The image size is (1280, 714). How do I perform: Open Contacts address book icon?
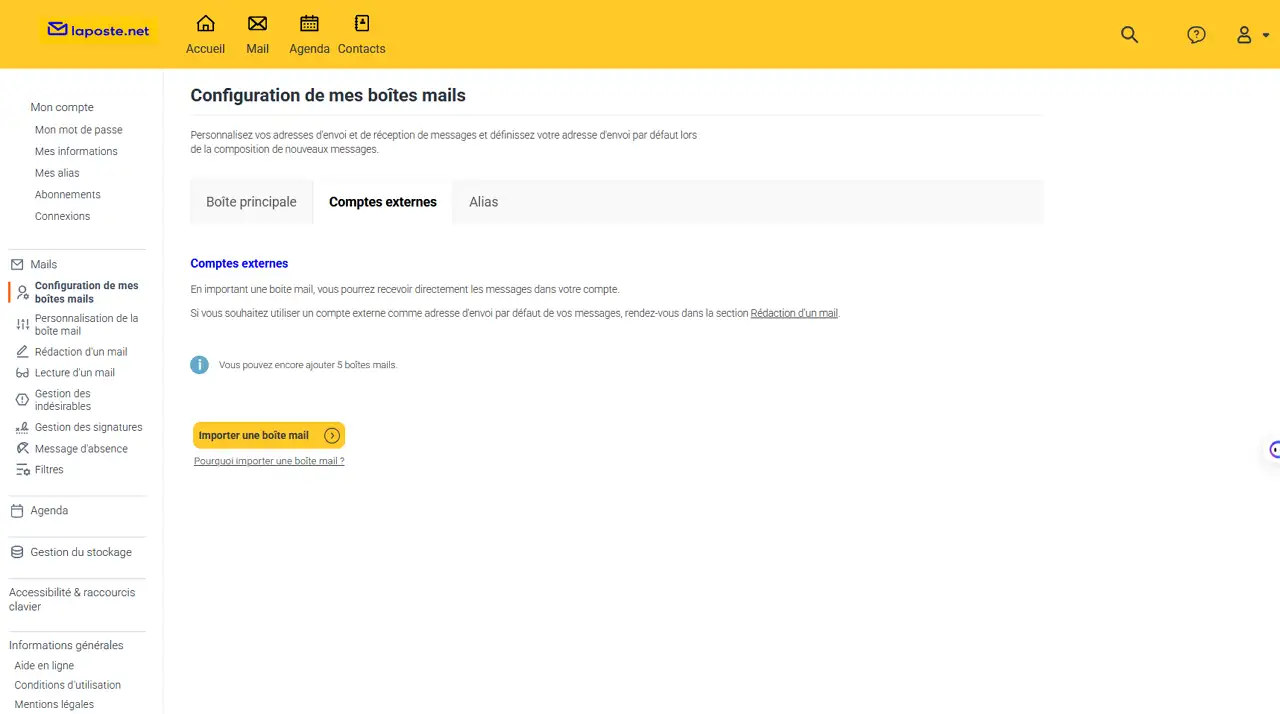361,24
